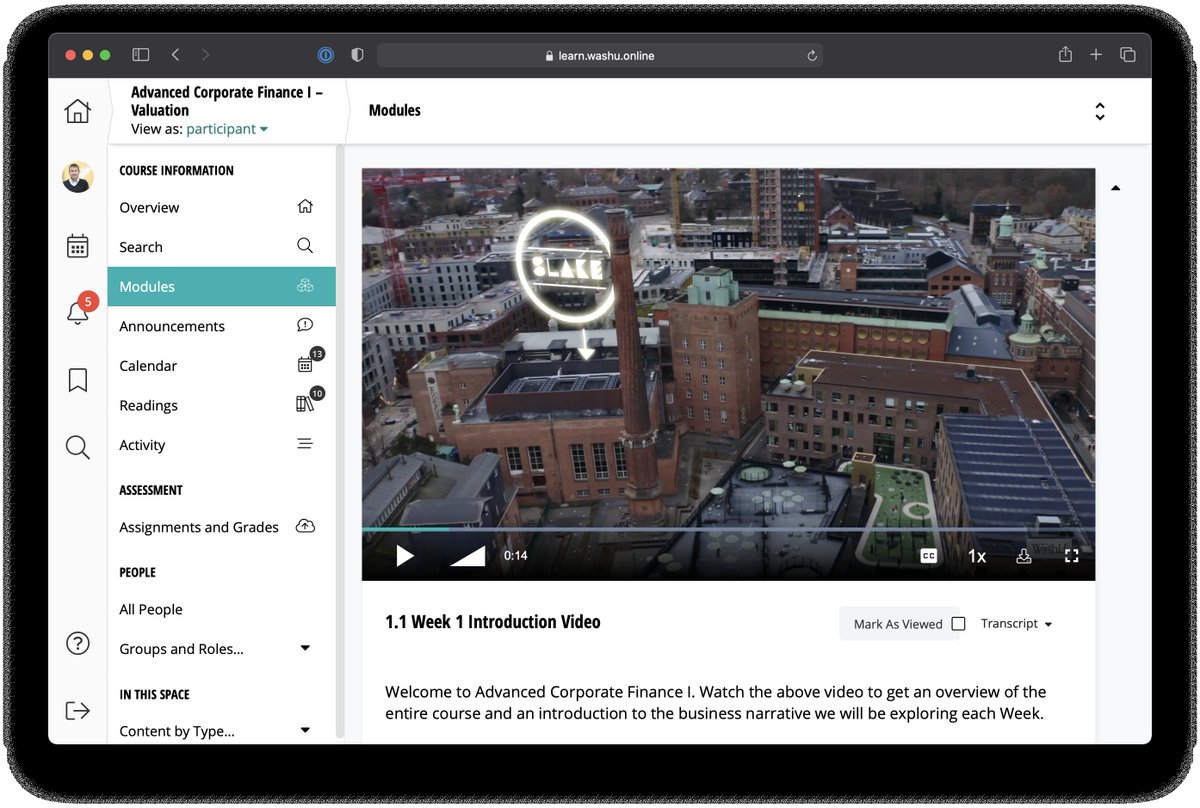Open the calendar icon in left rail
The height and width of the screenshot is (808, 1200).
coord(77,246)
